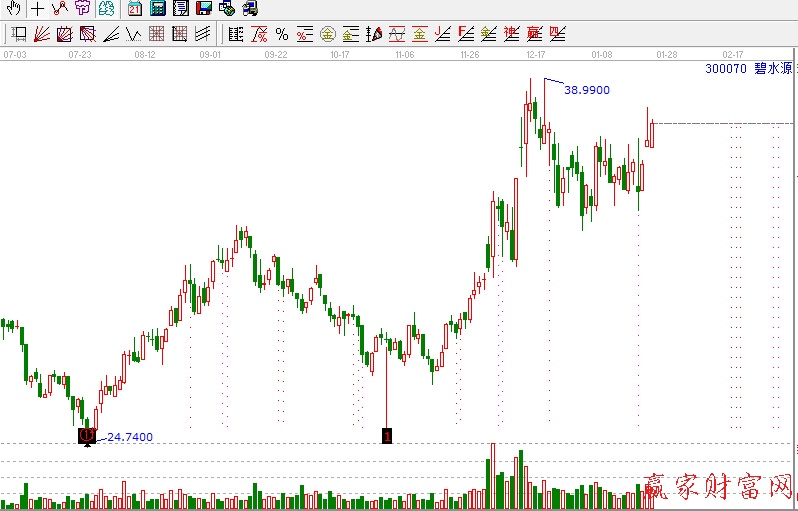Open the calculator tool
The width and height of the screenshot is (798, 511).
(158, 9)
